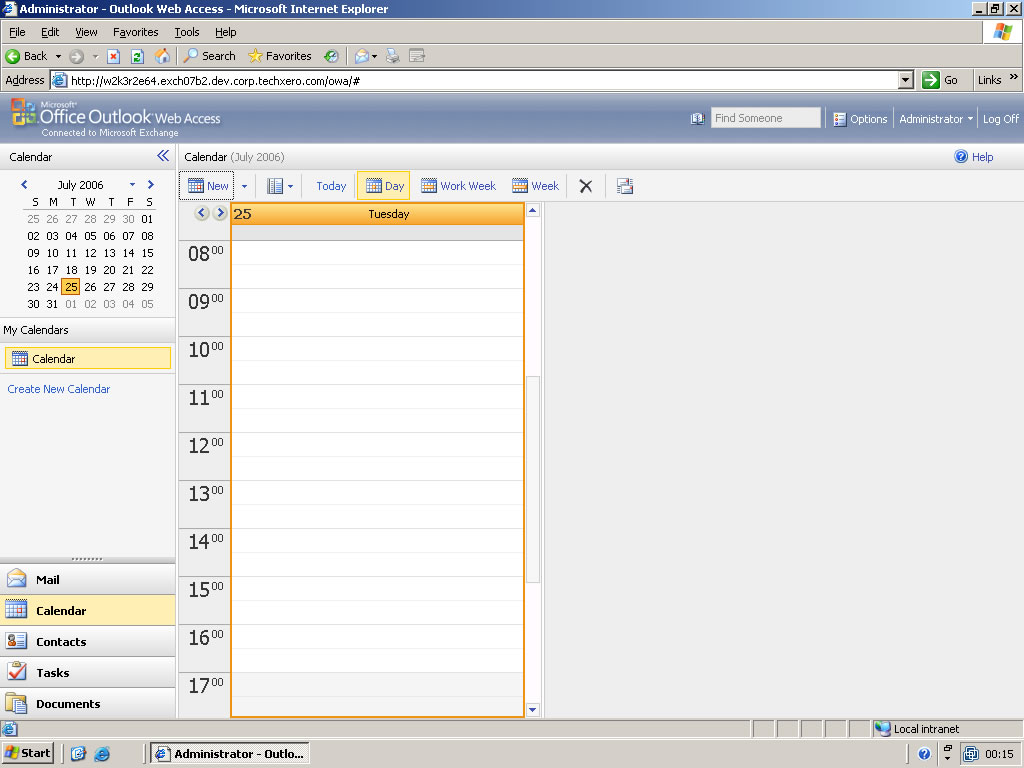Screen dimensions: 1024x768
Task: Switch to Work Week view
Action: coord(458,186)
